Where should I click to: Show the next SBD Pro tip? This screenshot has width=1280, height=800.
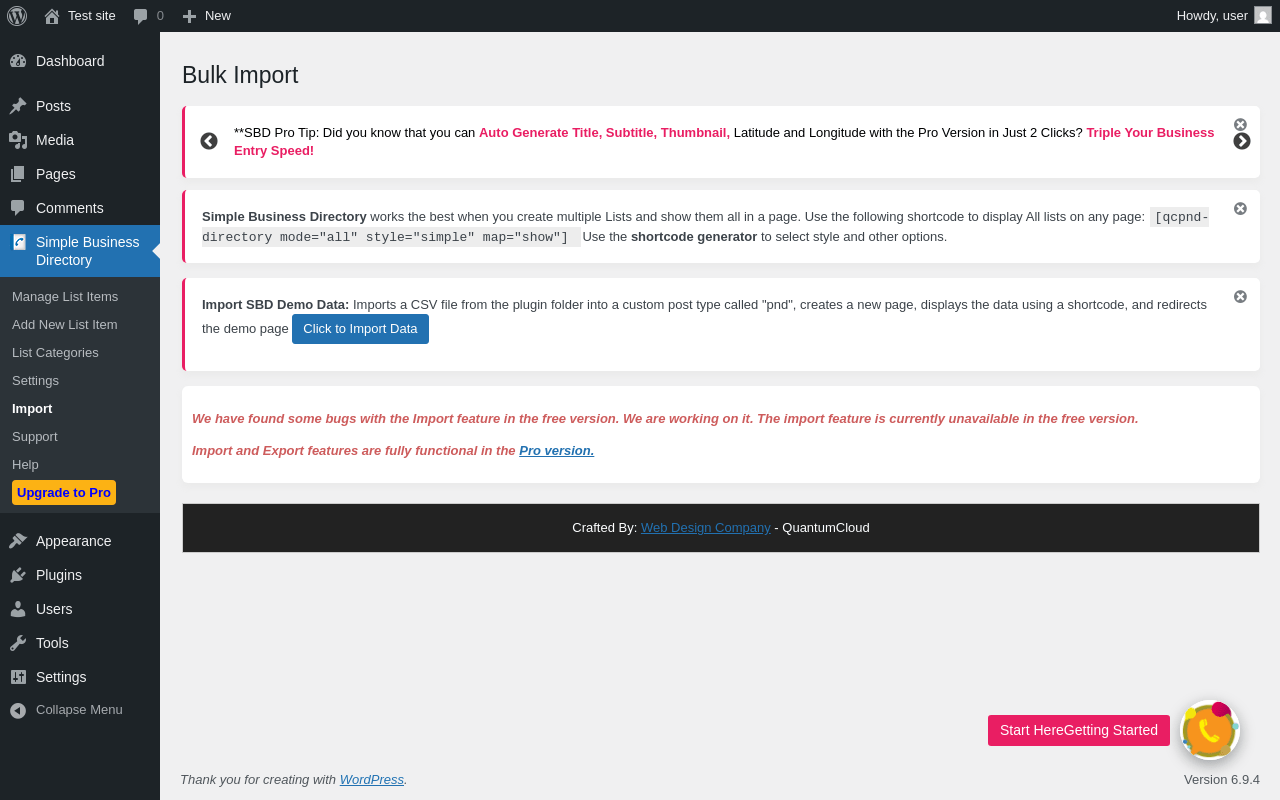[x=1242, y=141]
